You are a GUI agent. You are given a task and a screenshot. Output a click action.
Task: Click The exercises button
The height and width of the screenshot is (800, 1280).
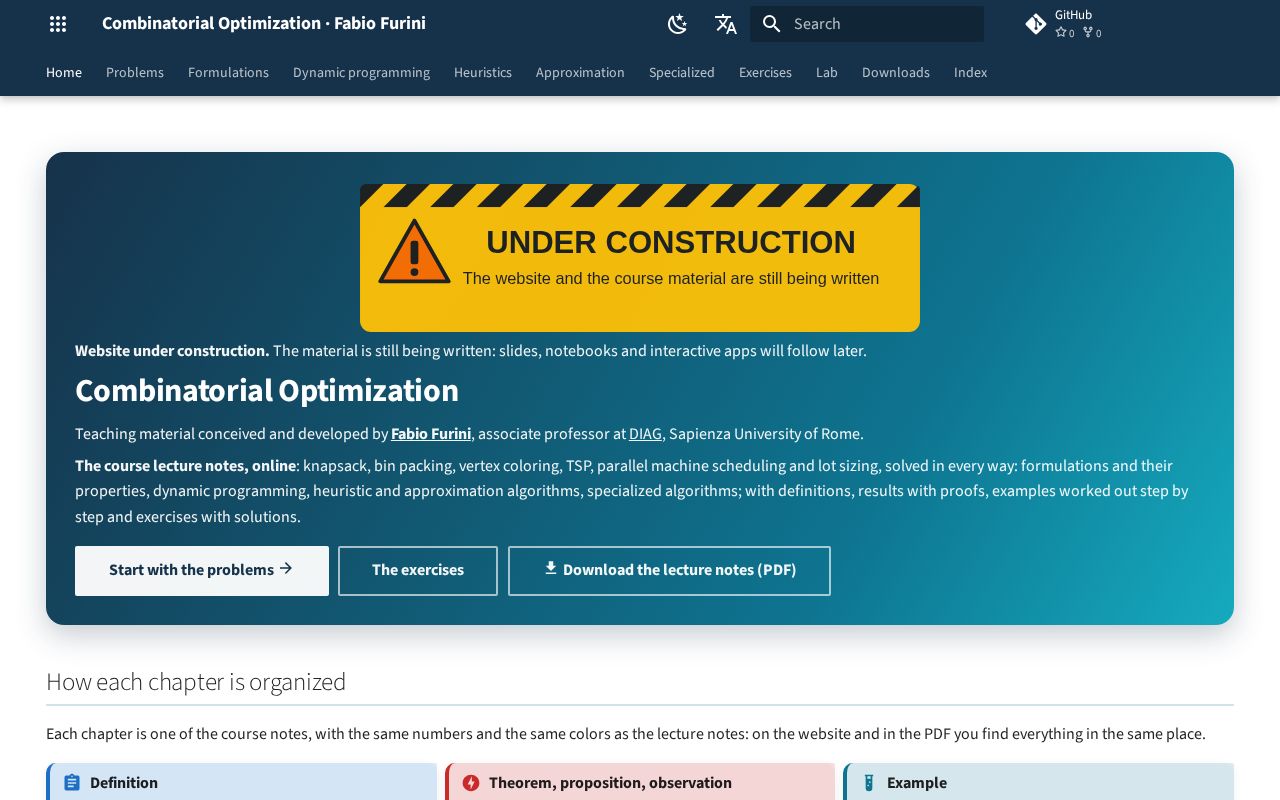point(418,571)
